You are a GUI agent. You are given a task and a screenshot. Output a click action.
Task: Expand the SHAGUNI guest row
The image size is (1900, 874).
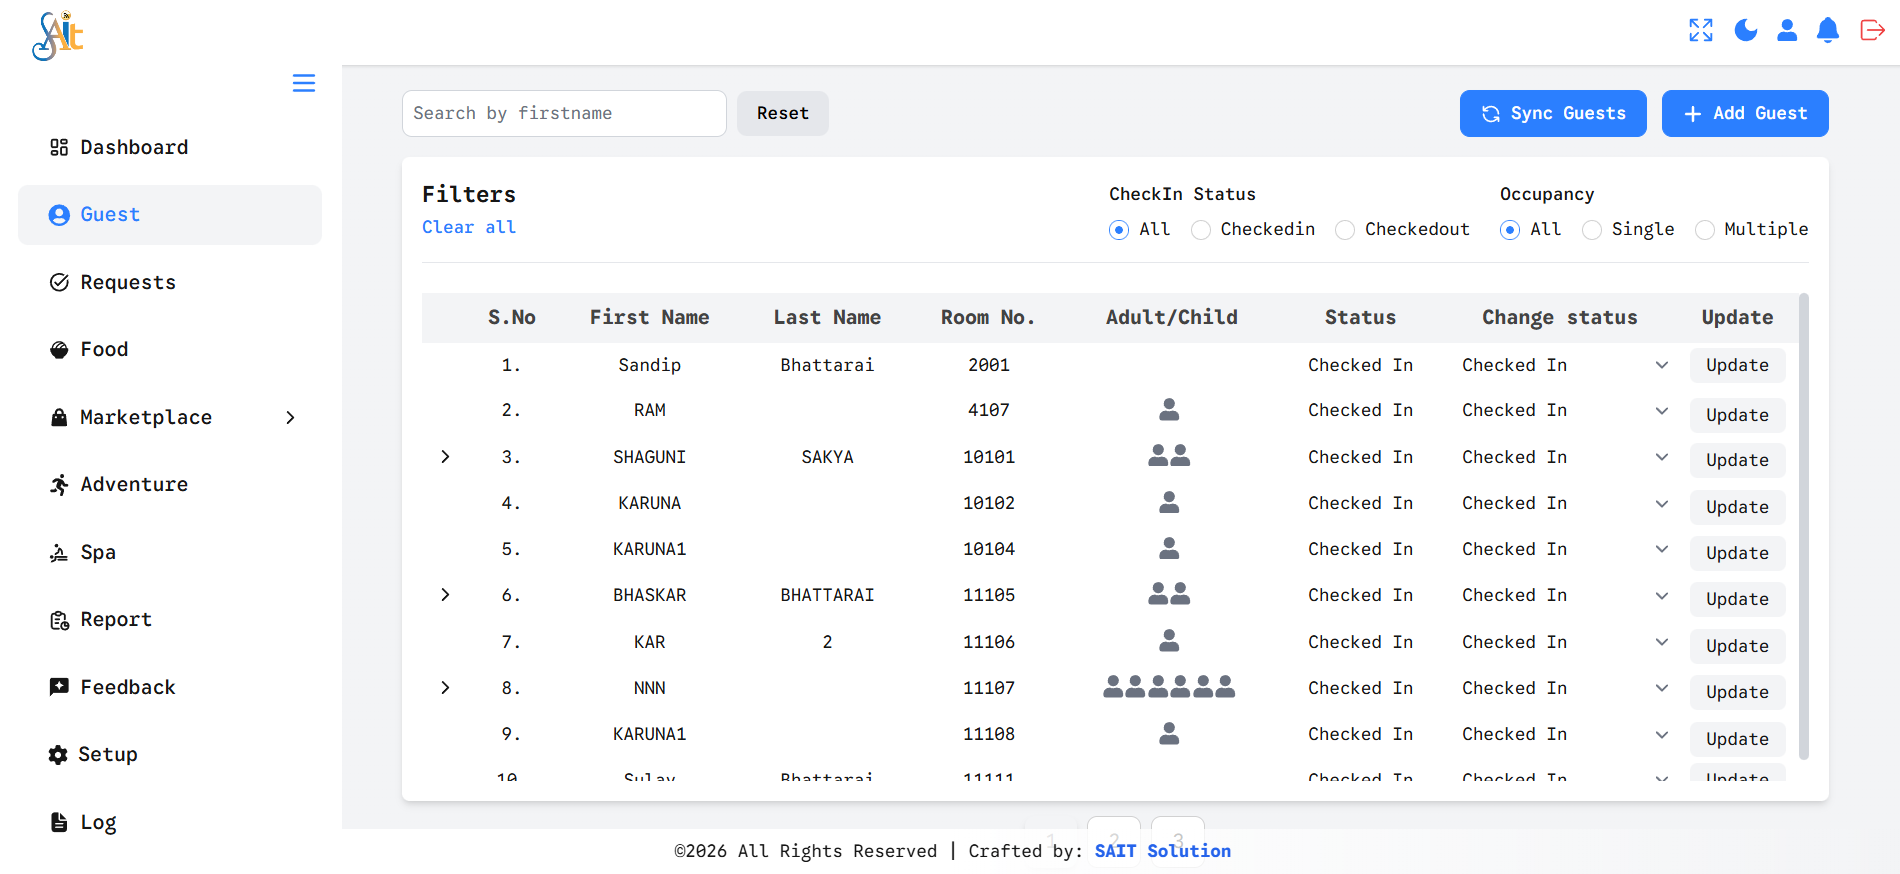pyautogui.click(x=445, y=457)
